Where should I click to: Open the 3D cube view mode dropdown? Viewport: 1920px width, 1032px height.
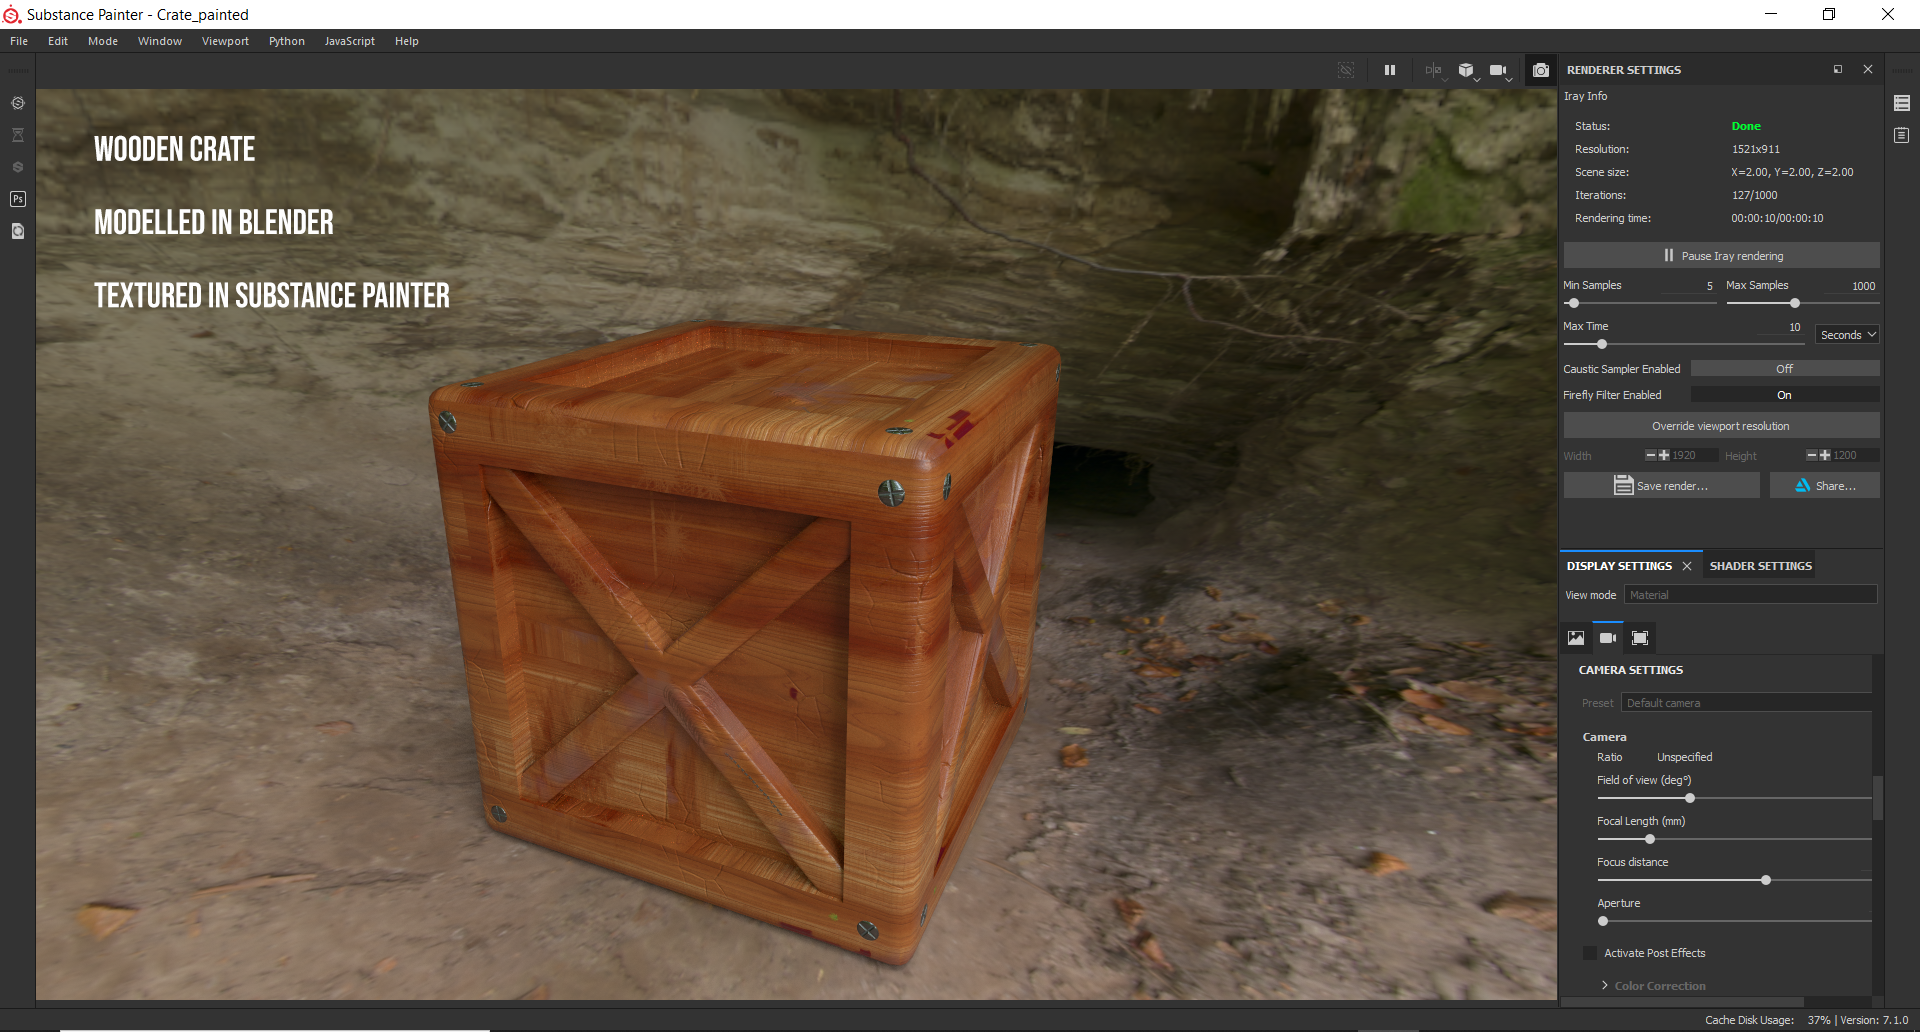point(1467,70)
